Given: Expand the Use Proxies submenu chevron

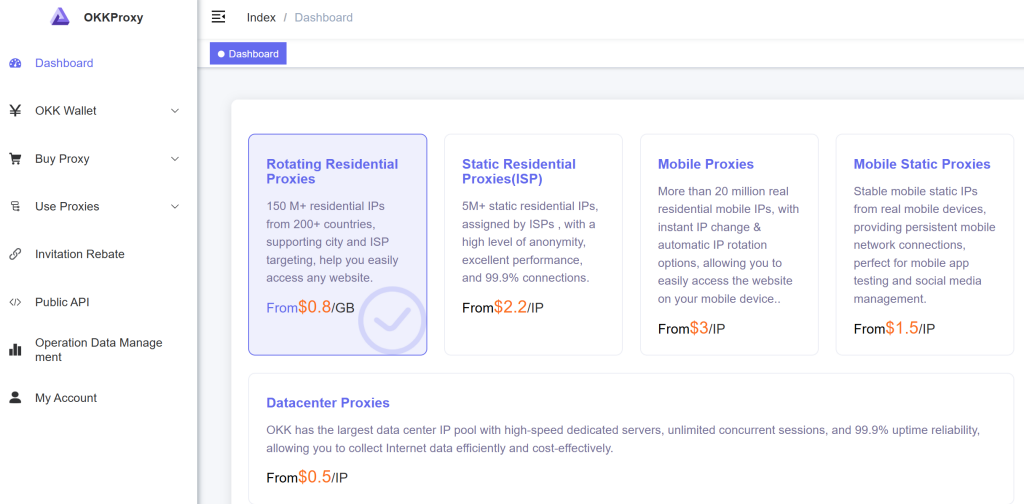Looking at the screenshot, I should click(175, 207).
